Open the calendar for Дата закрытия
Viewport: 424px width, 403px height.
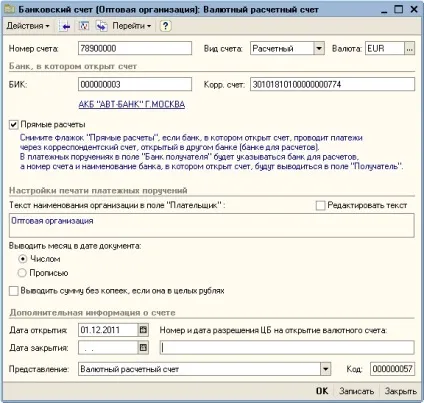(x=143, y=348)
